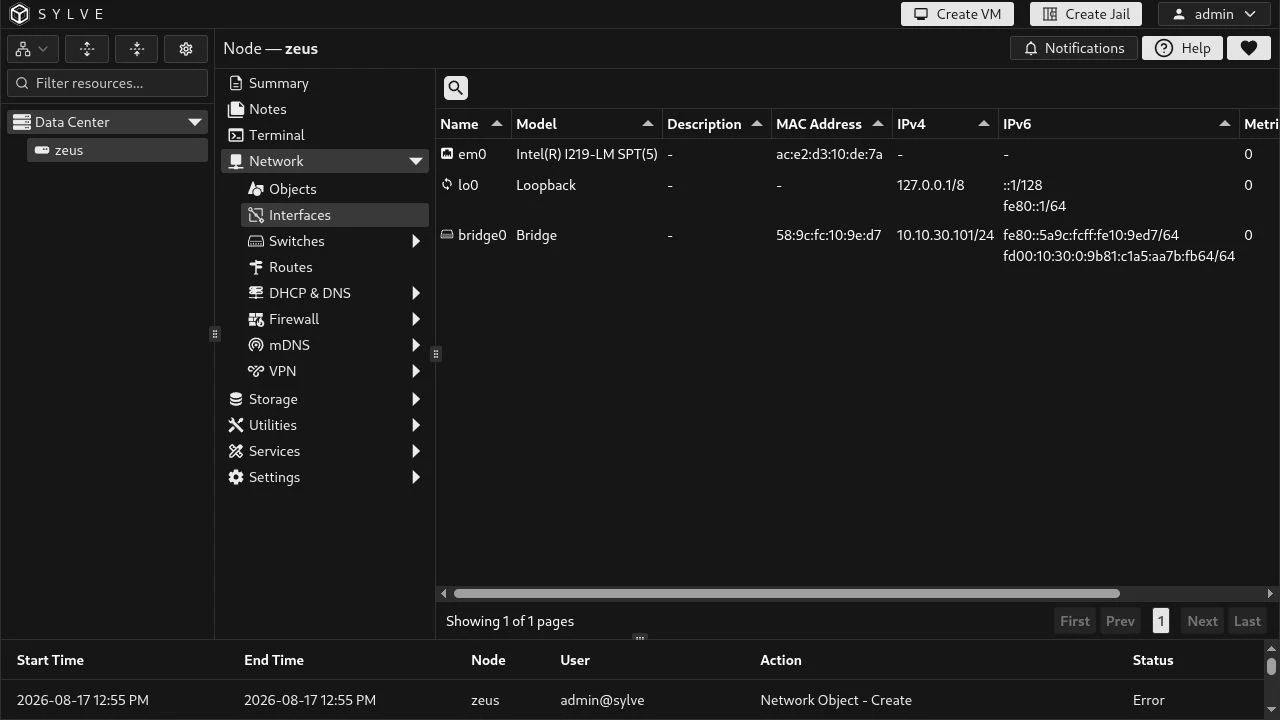Expand the Utilities section
This screenshot has height=720, width=1280.
pyautogui.click(x=416, y=425)
